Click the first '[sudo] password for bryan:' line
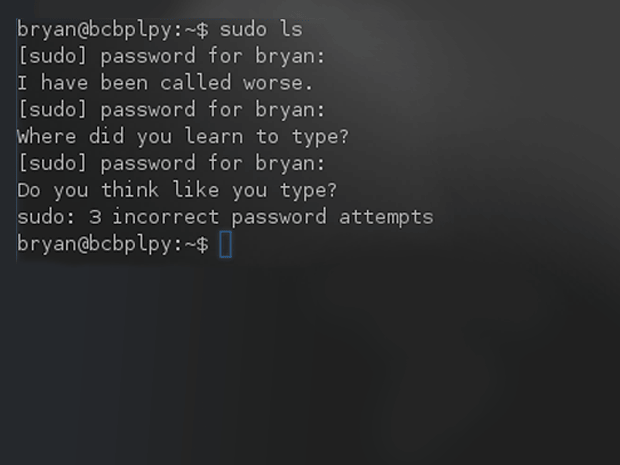 click(x=171, y=56)
